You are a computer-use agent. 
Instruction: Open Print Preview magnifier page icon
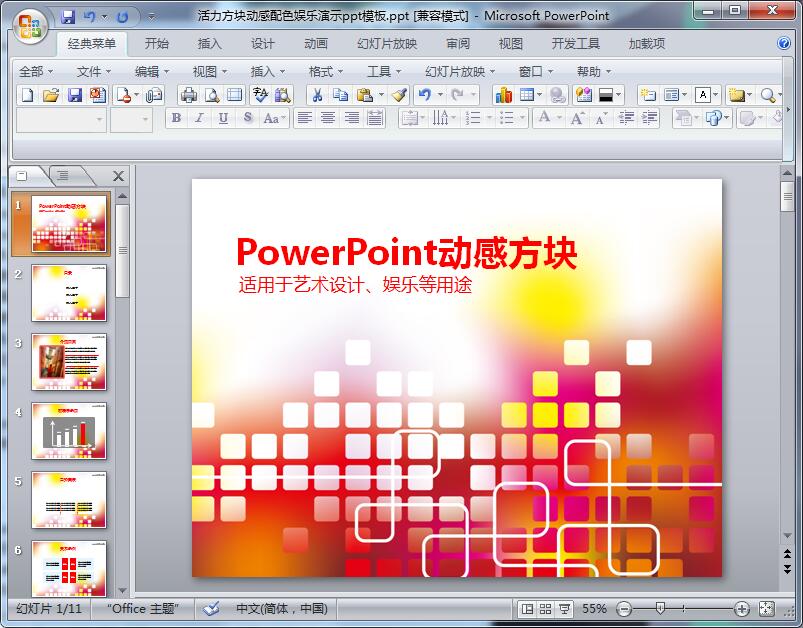[212, 95]
